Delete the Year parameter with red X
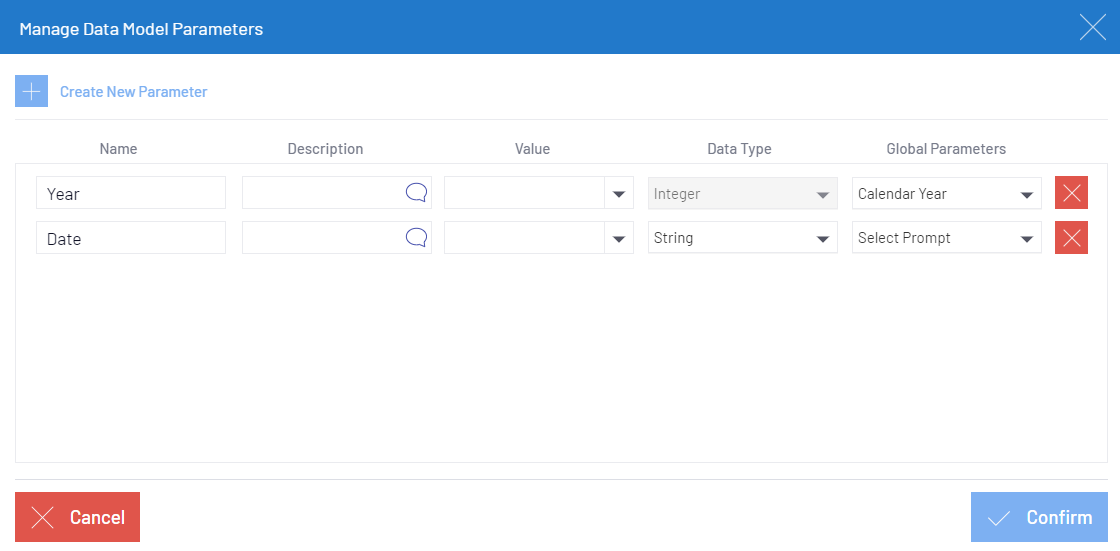 click(1071, 193)
